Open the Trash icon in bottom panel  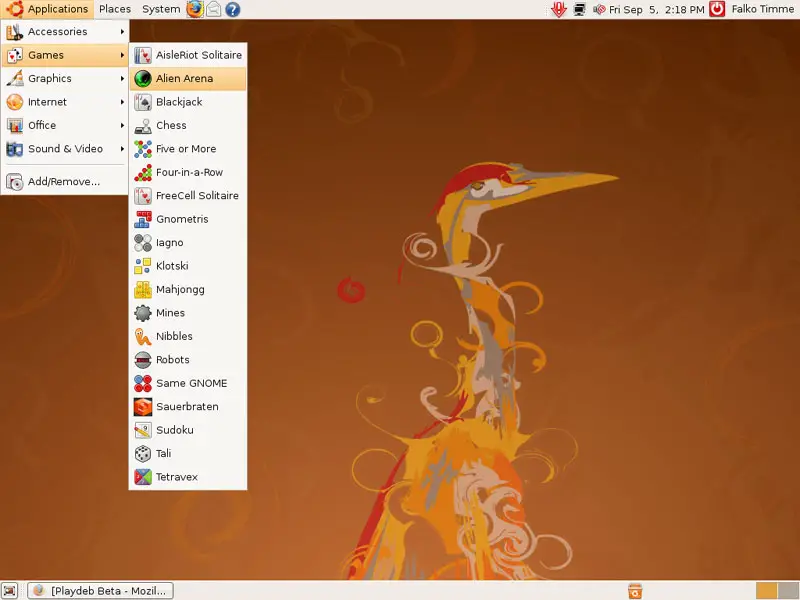coord(635,591)
